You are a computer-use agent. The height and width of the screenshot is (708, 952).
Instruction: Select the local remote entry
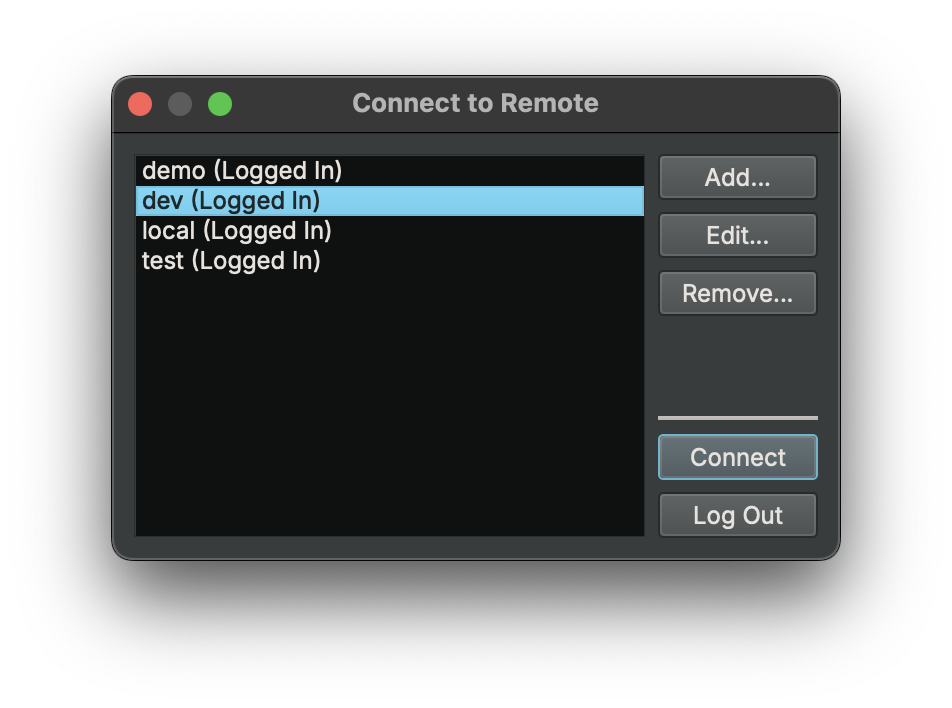pyautogui.click(x=235, y=231)
